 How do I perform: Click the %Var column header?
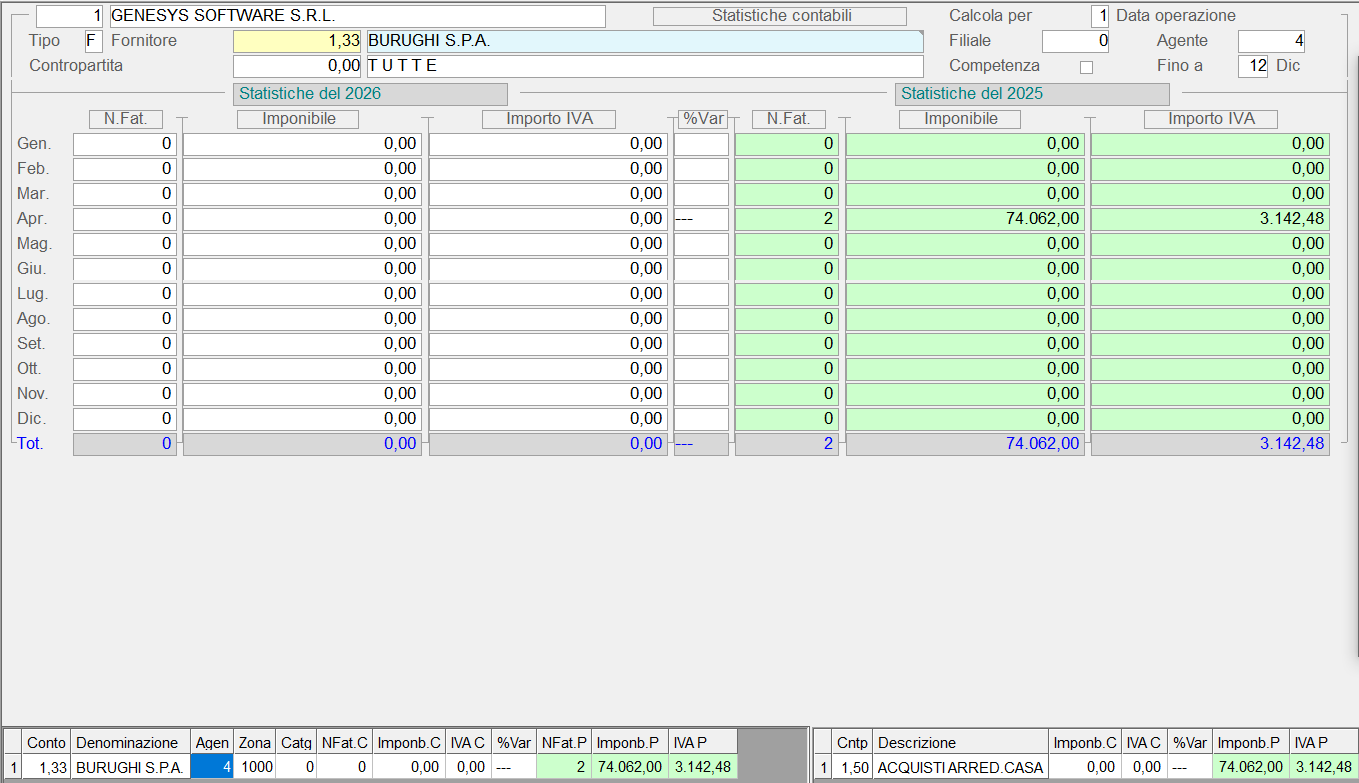tap(703, 119)
